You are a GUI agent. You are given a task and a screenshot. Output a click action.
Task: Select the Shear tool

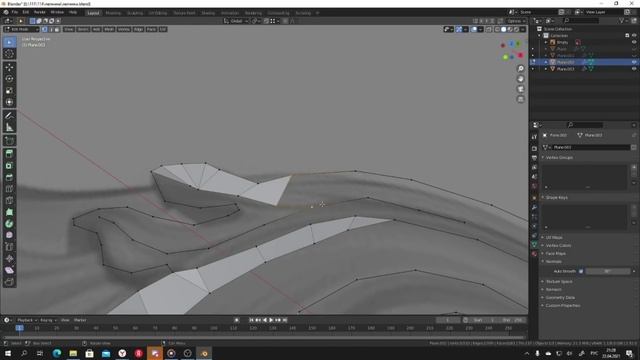[9, 270]
